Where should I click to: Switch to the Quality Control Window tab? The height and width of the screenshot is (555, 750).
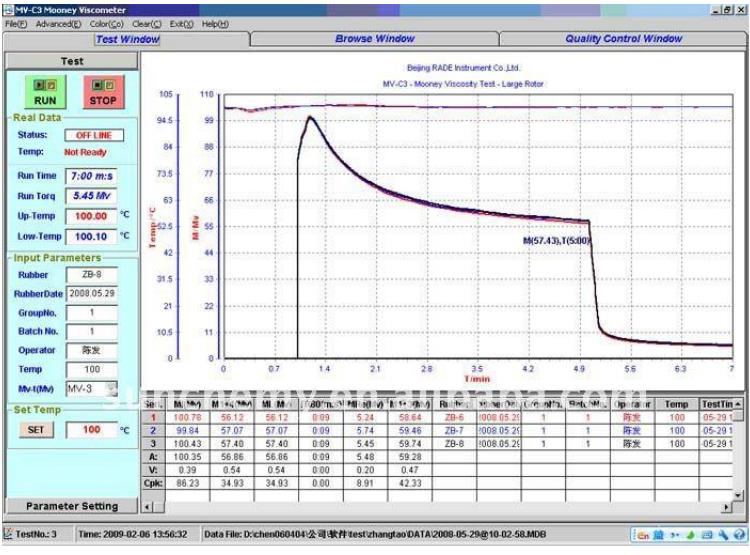click(x=623, y=39)
